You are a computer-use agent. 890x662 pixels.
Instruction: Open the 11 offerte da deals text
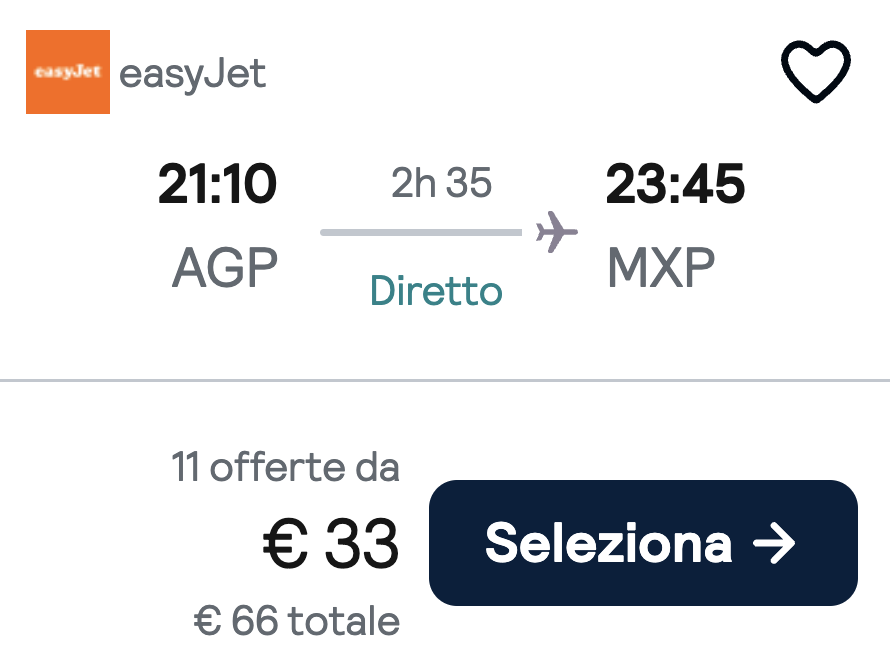click(x=286, y=467)
